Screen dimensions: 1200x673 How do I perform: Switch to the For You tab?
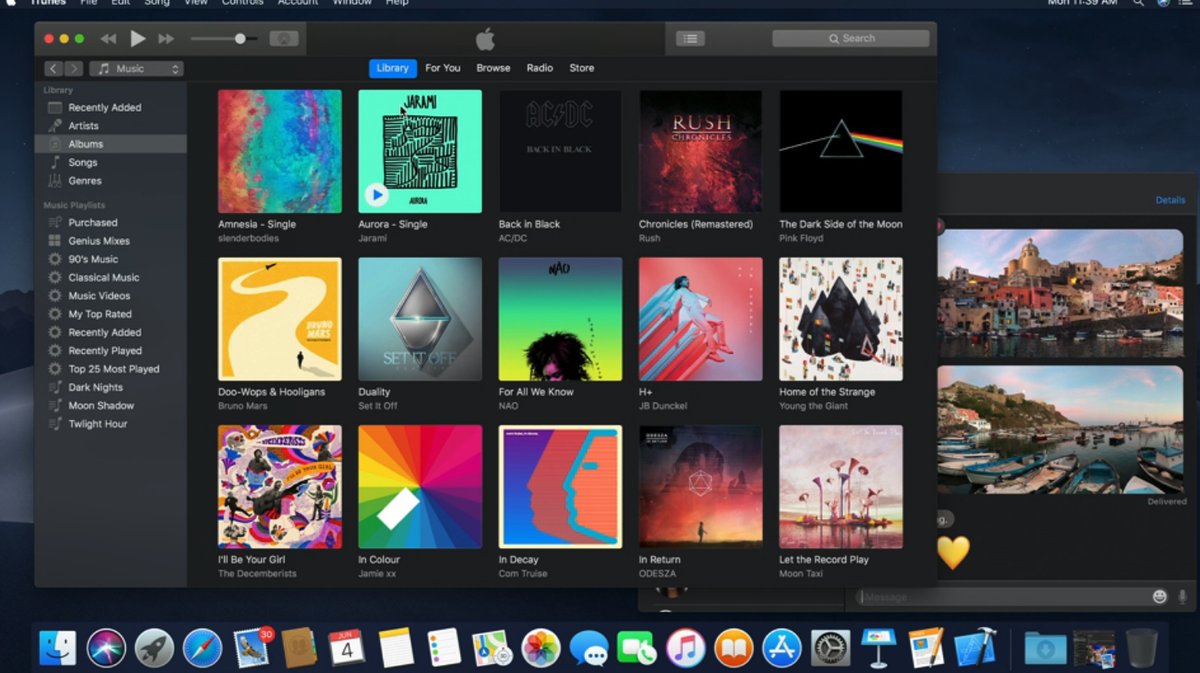click(443, 68)
